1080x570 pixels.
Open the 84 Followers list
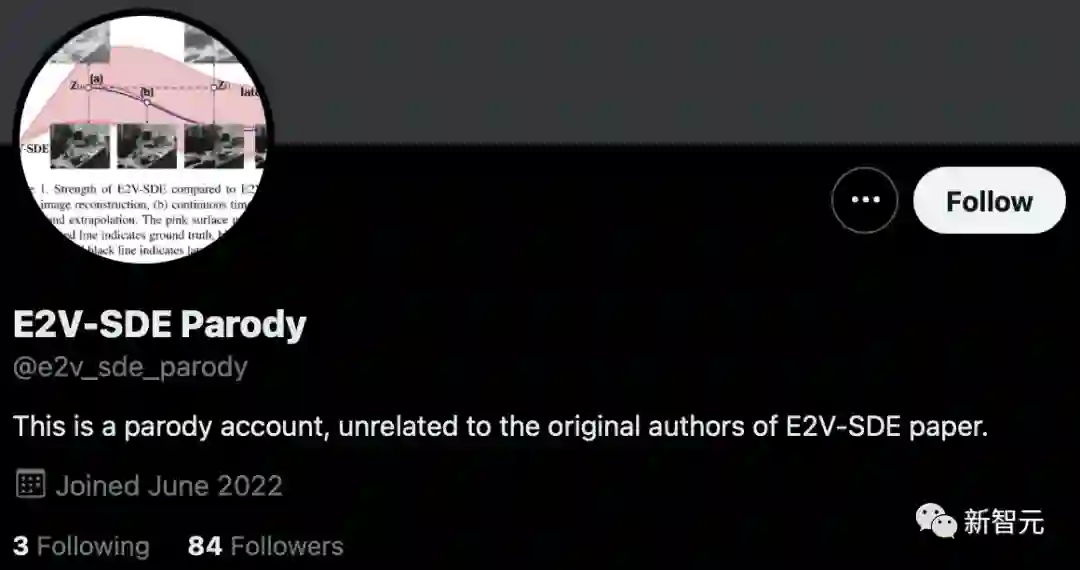(265, 546)
